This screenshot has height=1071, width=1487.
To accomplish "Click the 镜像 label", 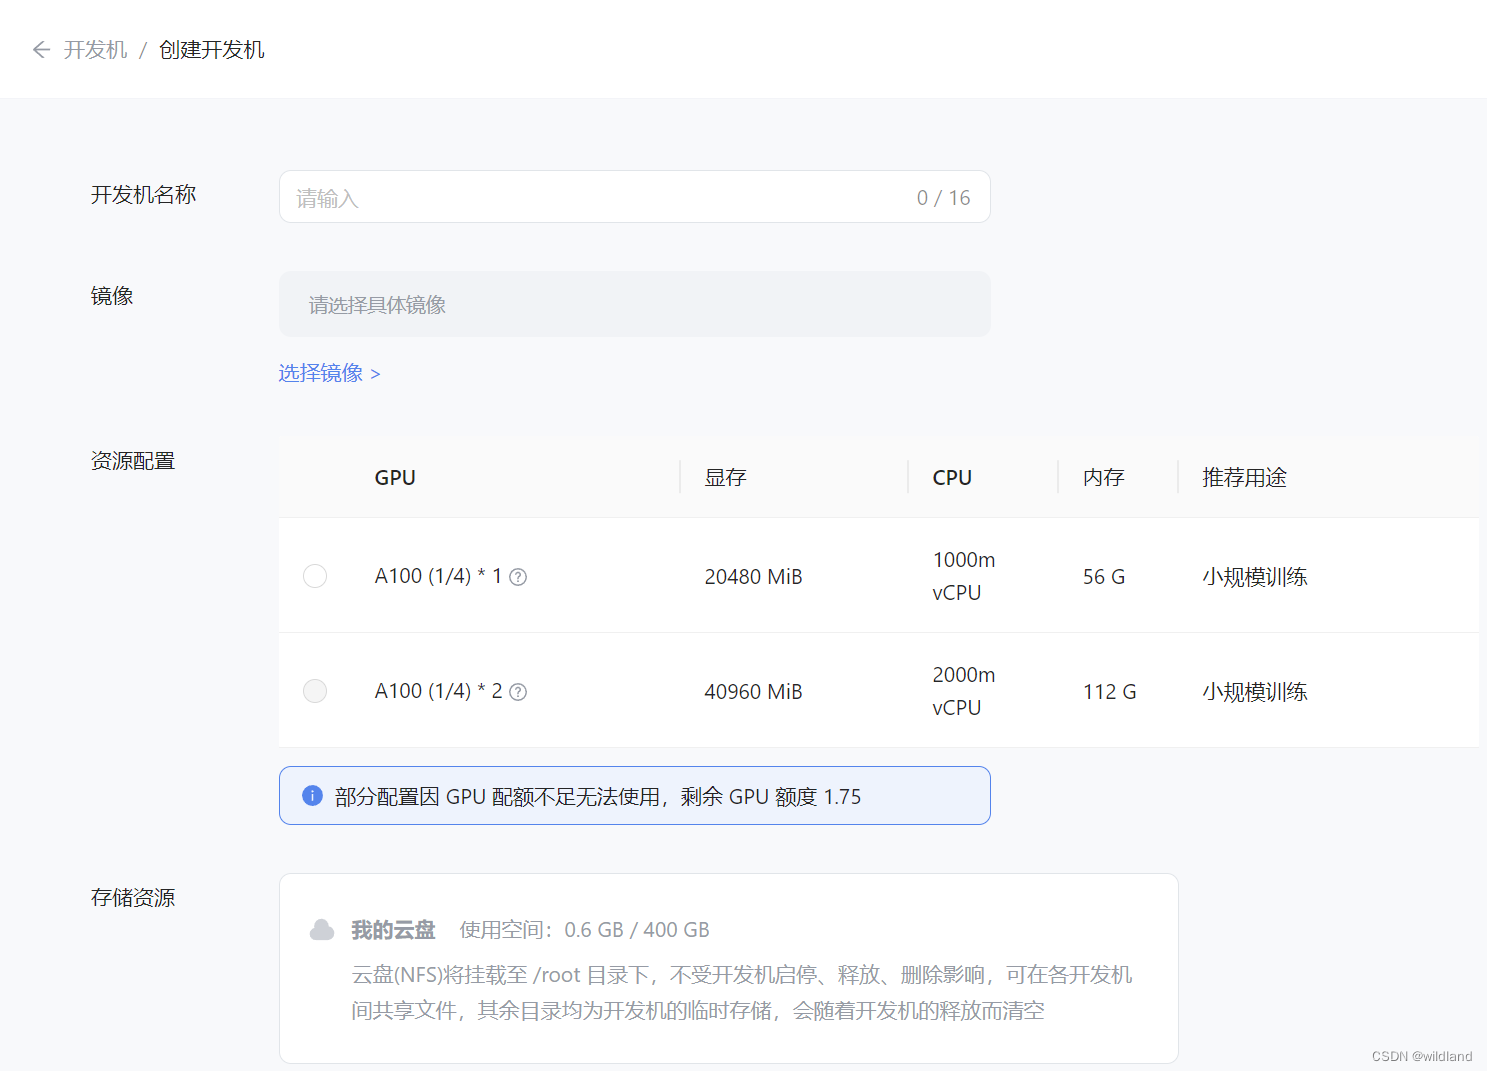I will (x=112, y=296).
